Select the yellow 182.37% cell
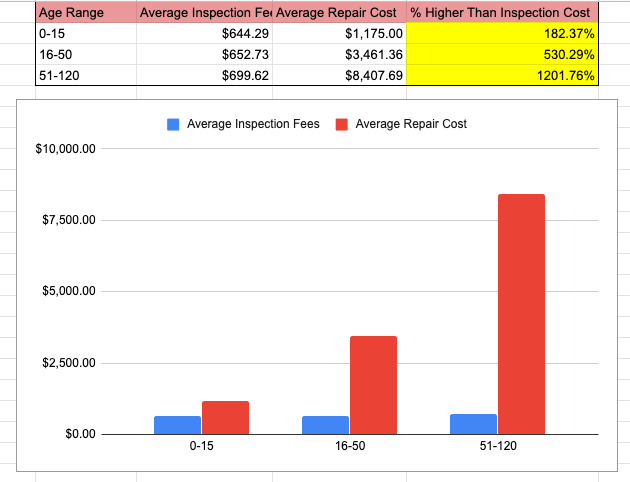 pyautogui.click(x=502, y=34)
